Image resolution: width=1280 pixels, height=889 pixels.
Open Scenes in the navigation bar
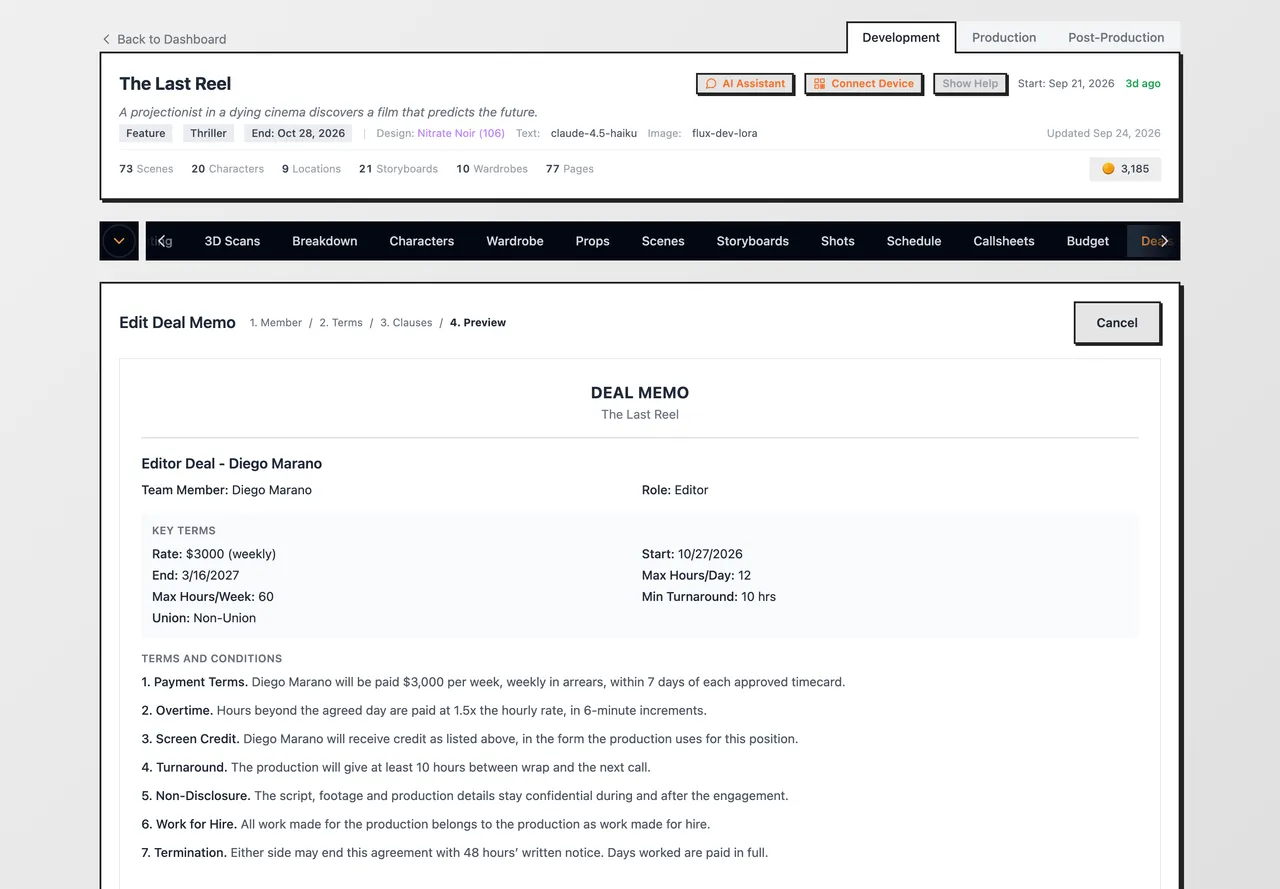click(663, 241)
